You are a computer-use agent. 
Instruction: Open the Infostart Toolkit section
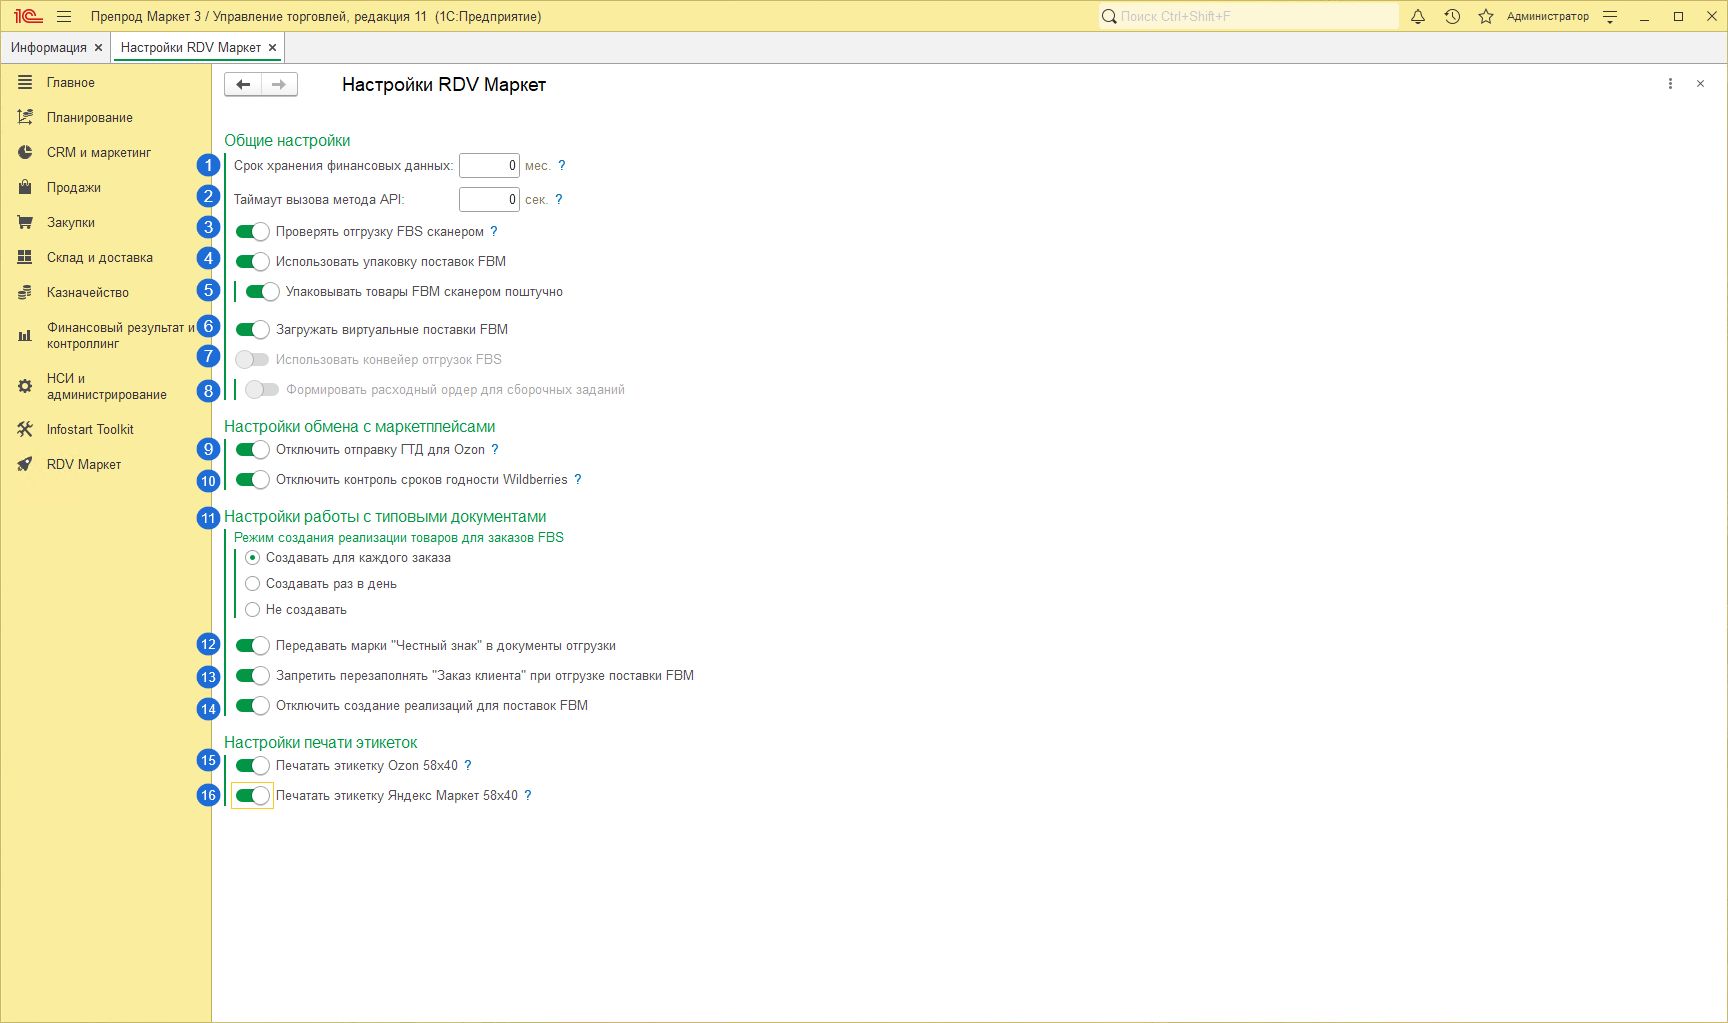point(106,430)
